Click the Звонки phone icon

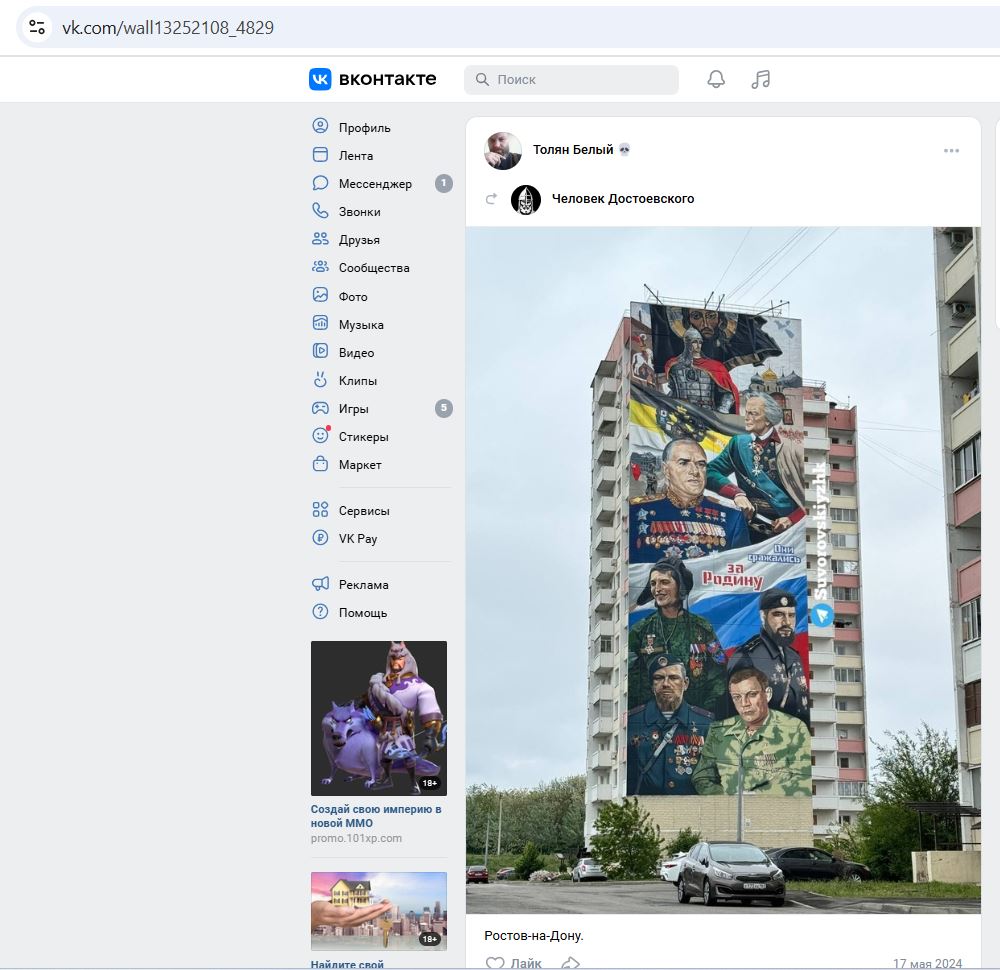point(320,211)
